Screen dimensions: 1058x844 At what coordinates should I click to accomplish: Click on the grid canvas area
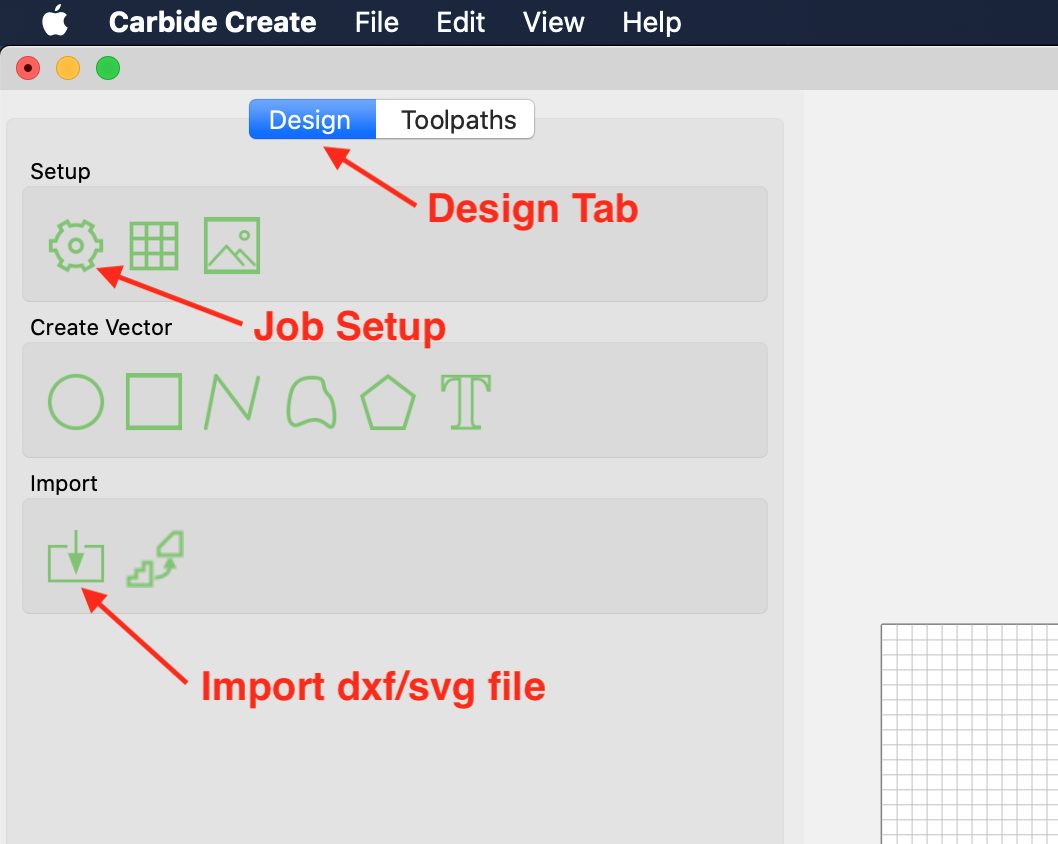tap(970, 735)
